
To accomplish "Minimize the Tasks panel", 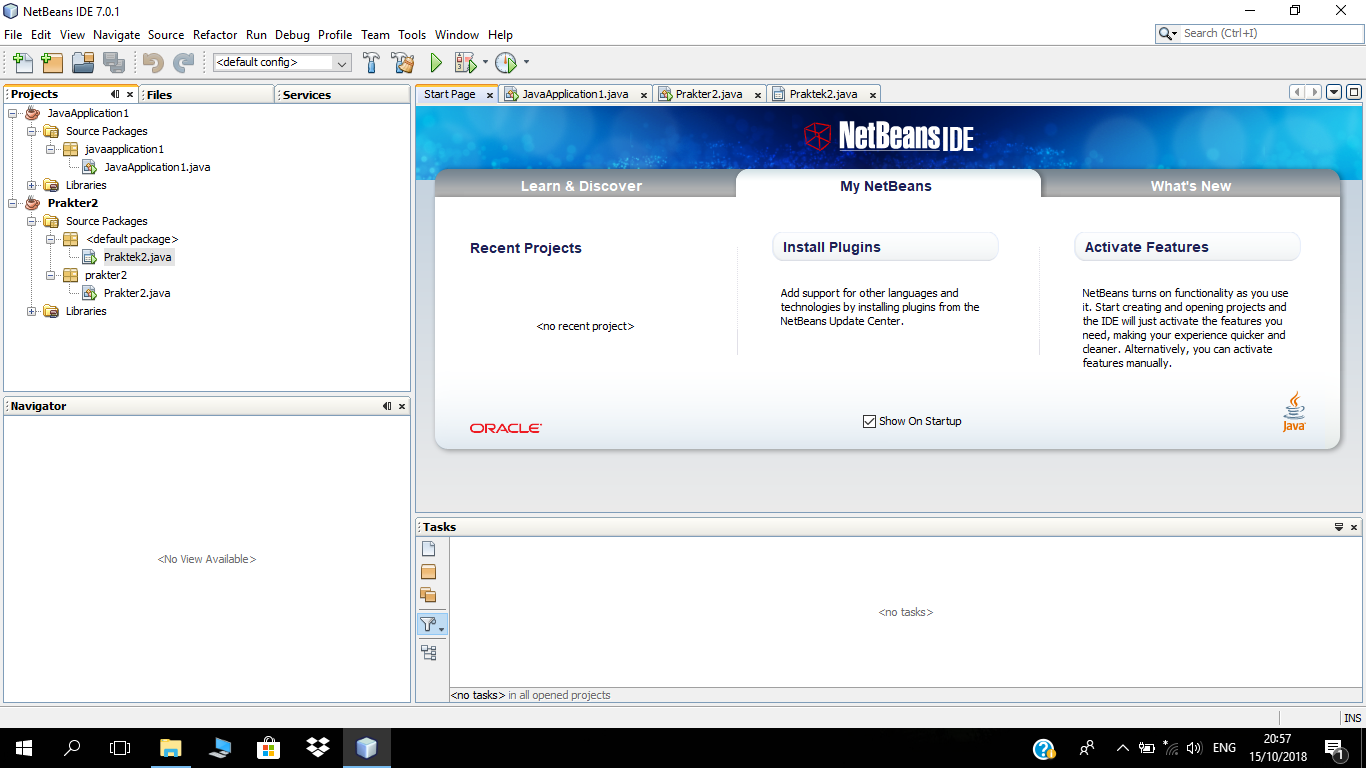I will [1339, 527].
